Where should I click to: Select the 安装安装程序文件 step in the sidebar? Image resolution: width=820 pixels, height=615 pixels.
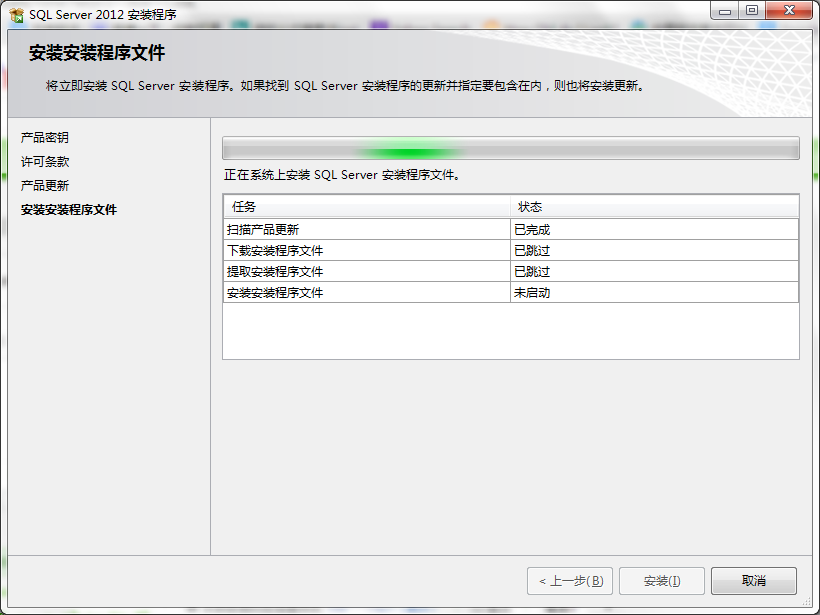pos(69,210)
